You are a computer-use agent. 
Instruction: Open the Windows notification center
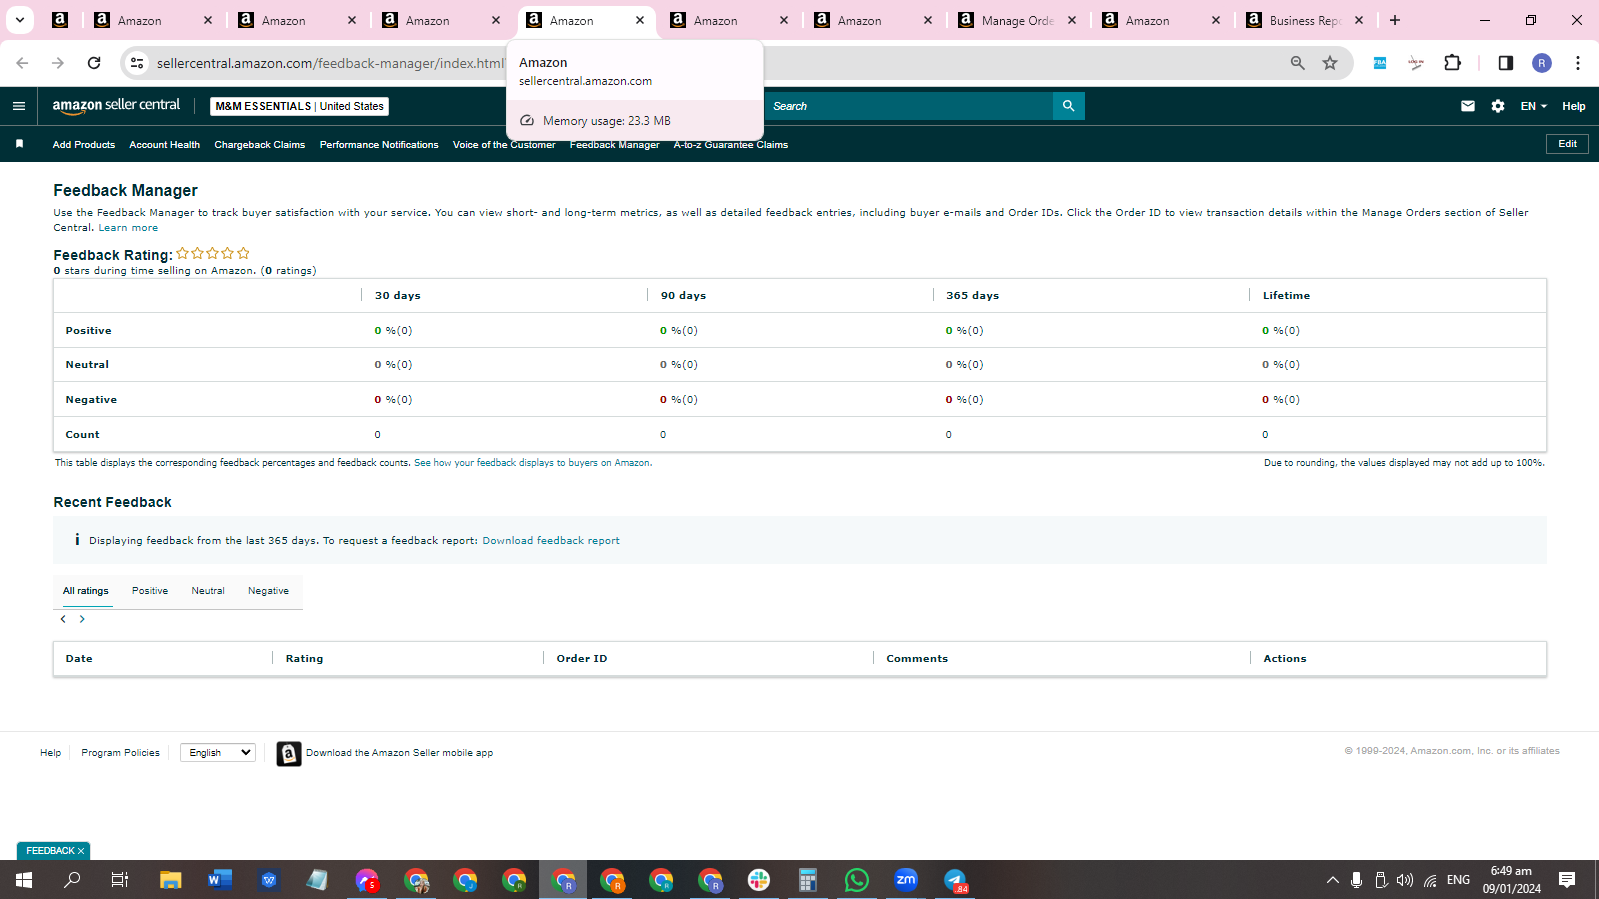[1567, 880]
